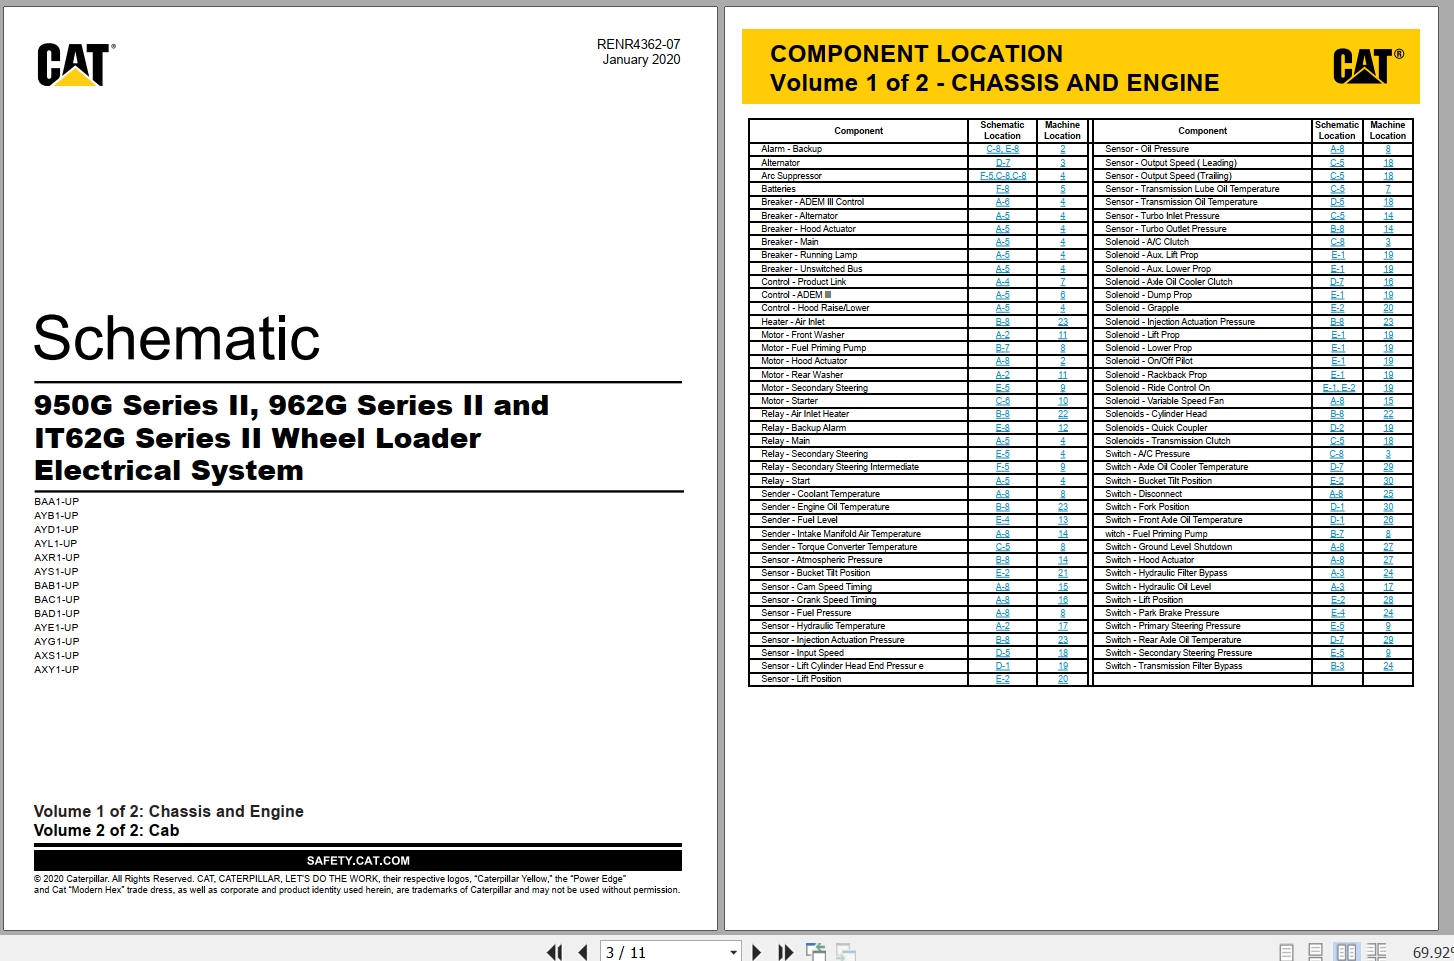Open machine location 20 for Sensor - Lift Position
The height and width of the screenshot is (961, 1454).
(1062, 679)
